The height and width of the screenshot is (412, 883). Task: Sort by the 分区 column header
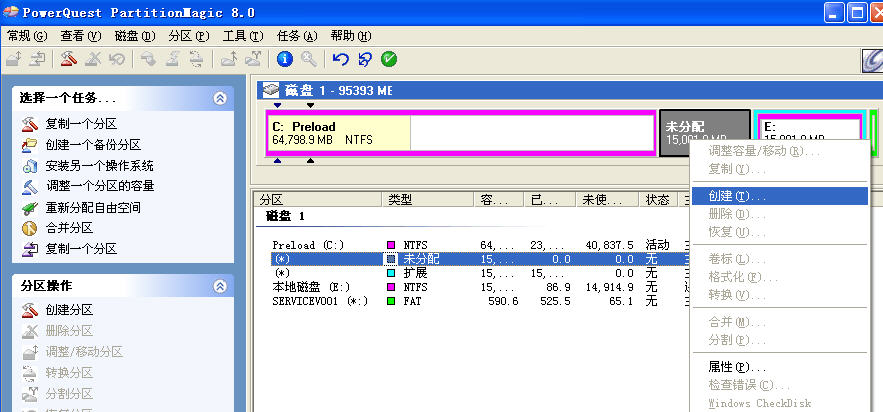pyautogui.click(x=318, y=199)
